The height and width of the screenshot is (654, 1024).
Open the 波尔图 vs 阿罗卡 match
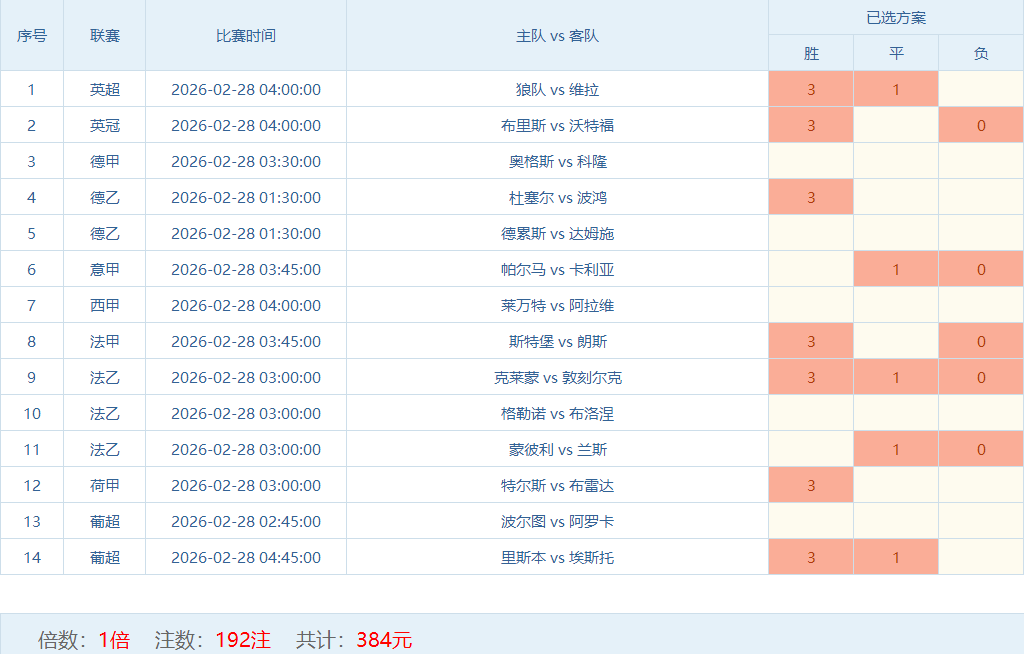(x=557, y=521)
